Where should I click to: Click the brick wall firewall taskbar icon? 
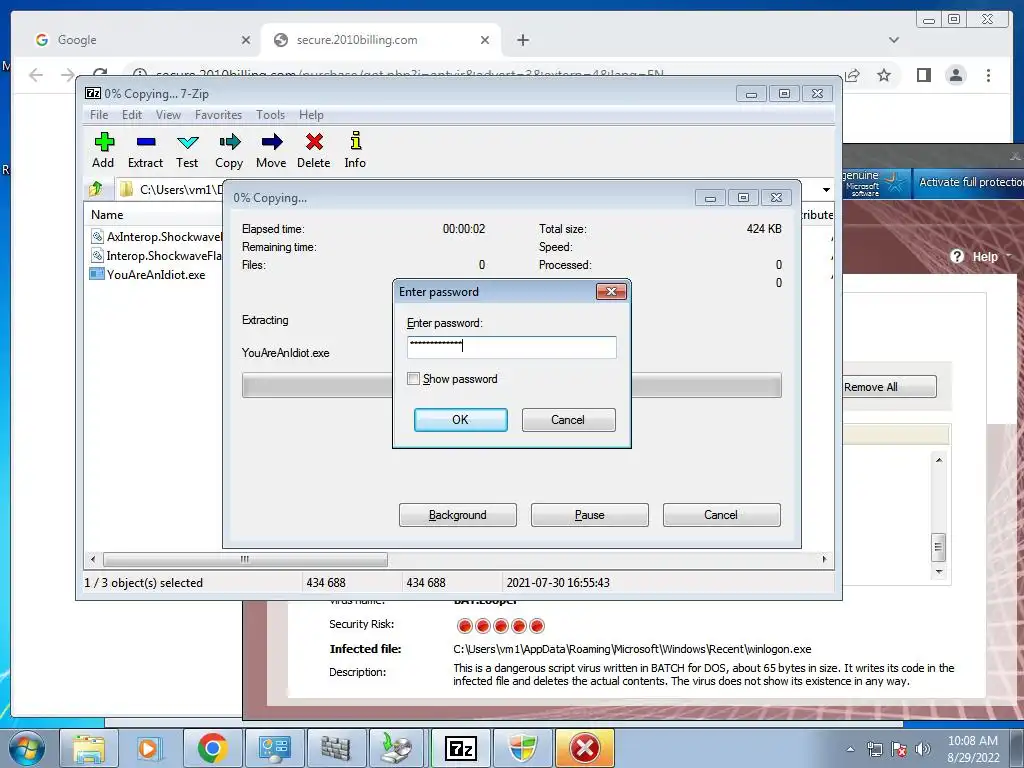pyautogui.click(x=336, y=748)
